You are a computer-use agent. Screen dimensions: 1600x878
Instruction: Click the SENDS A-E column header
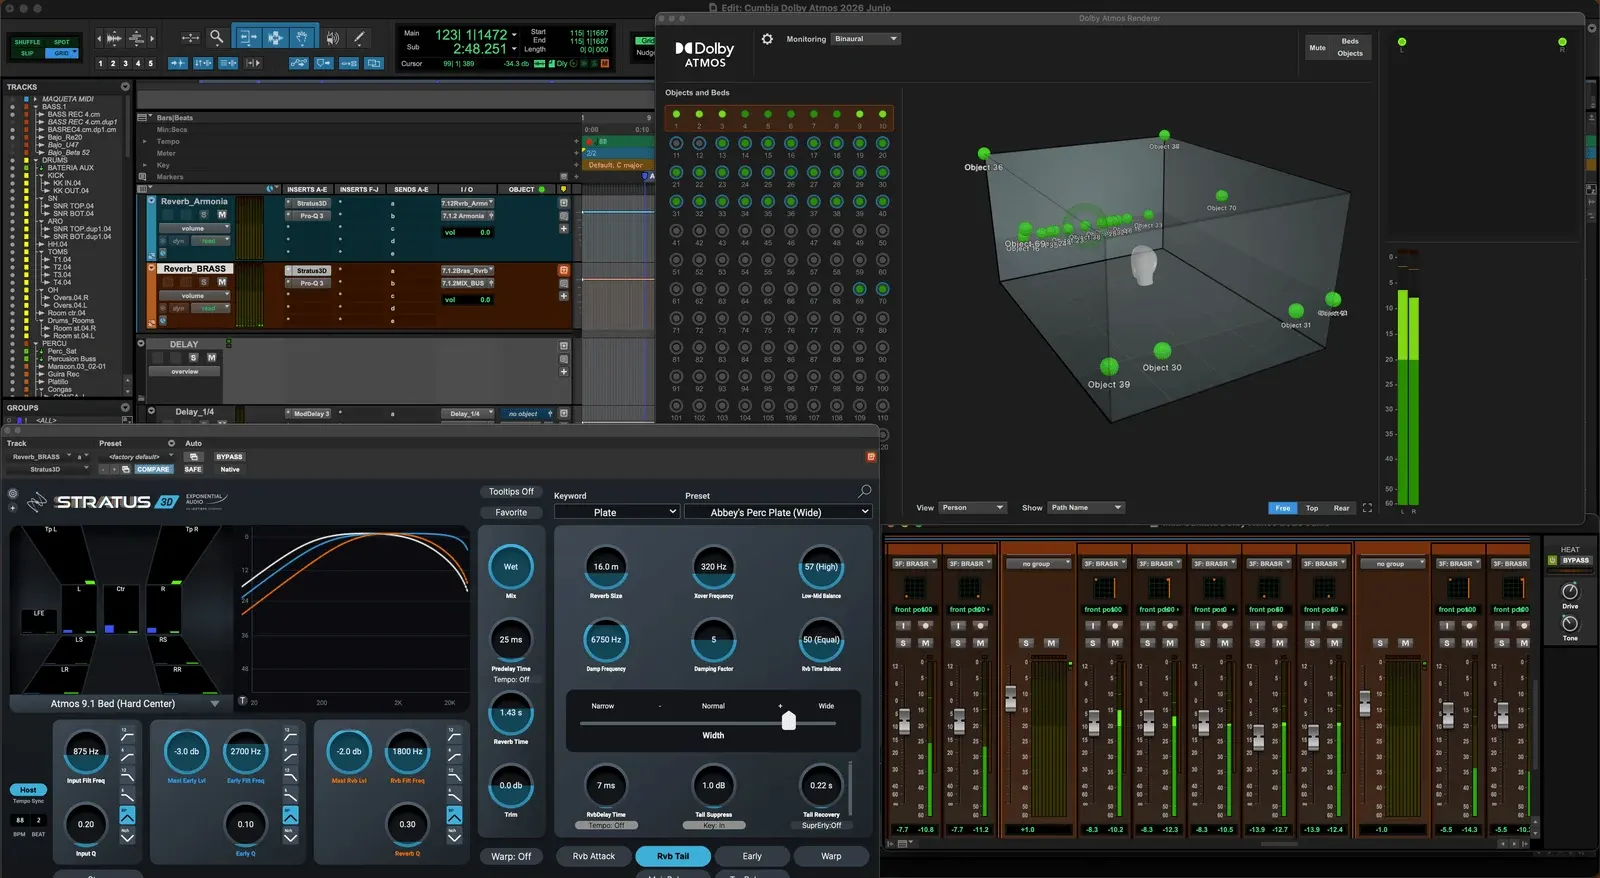pos(411,189)
